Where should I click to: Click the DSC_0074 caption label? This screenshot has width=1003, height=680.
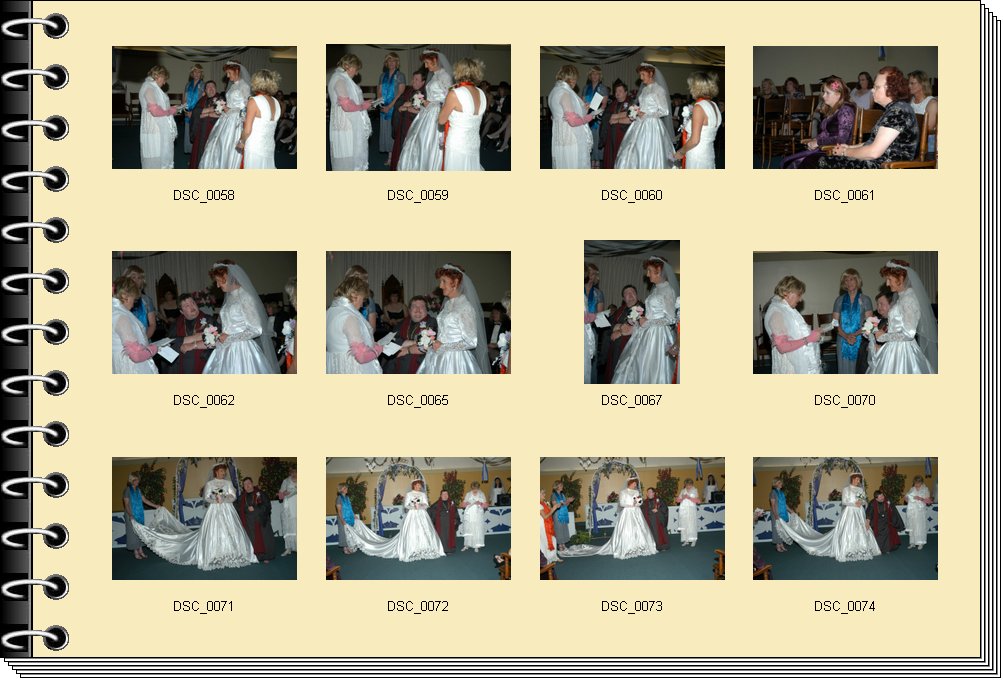(844, 606)
